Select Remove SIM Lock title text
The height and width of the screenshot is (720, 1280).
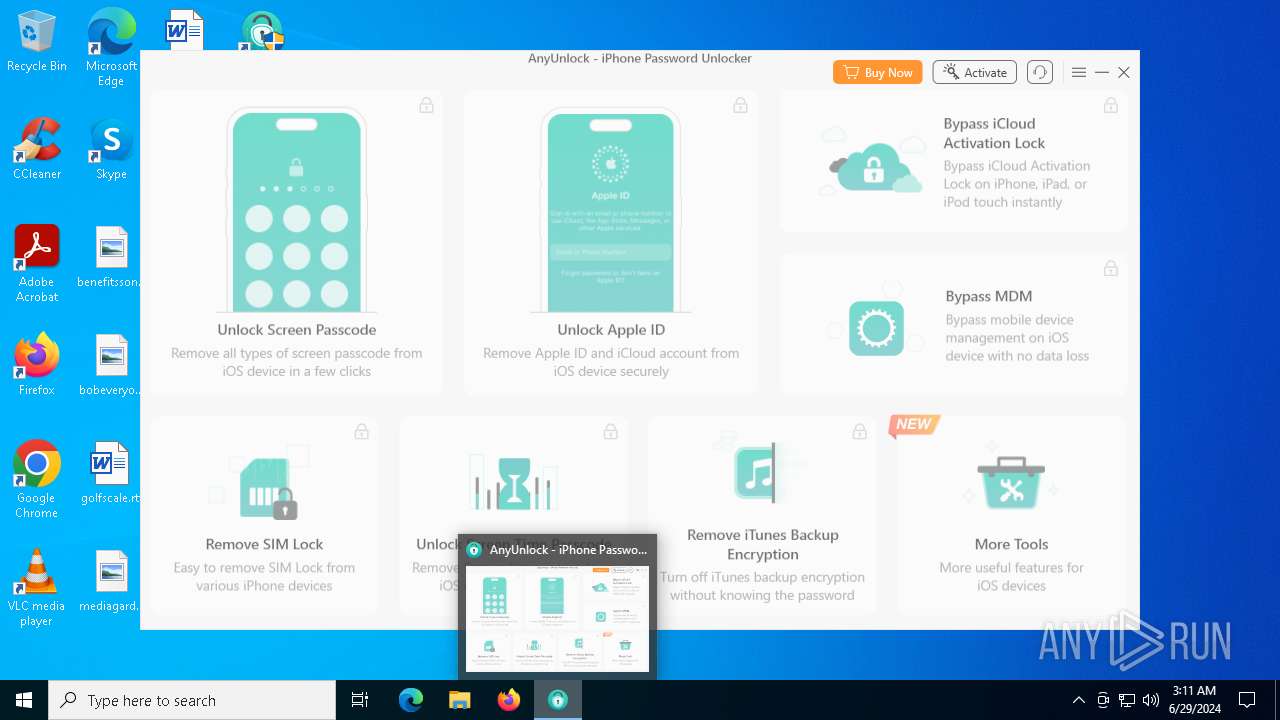click(x=265, y=544)
